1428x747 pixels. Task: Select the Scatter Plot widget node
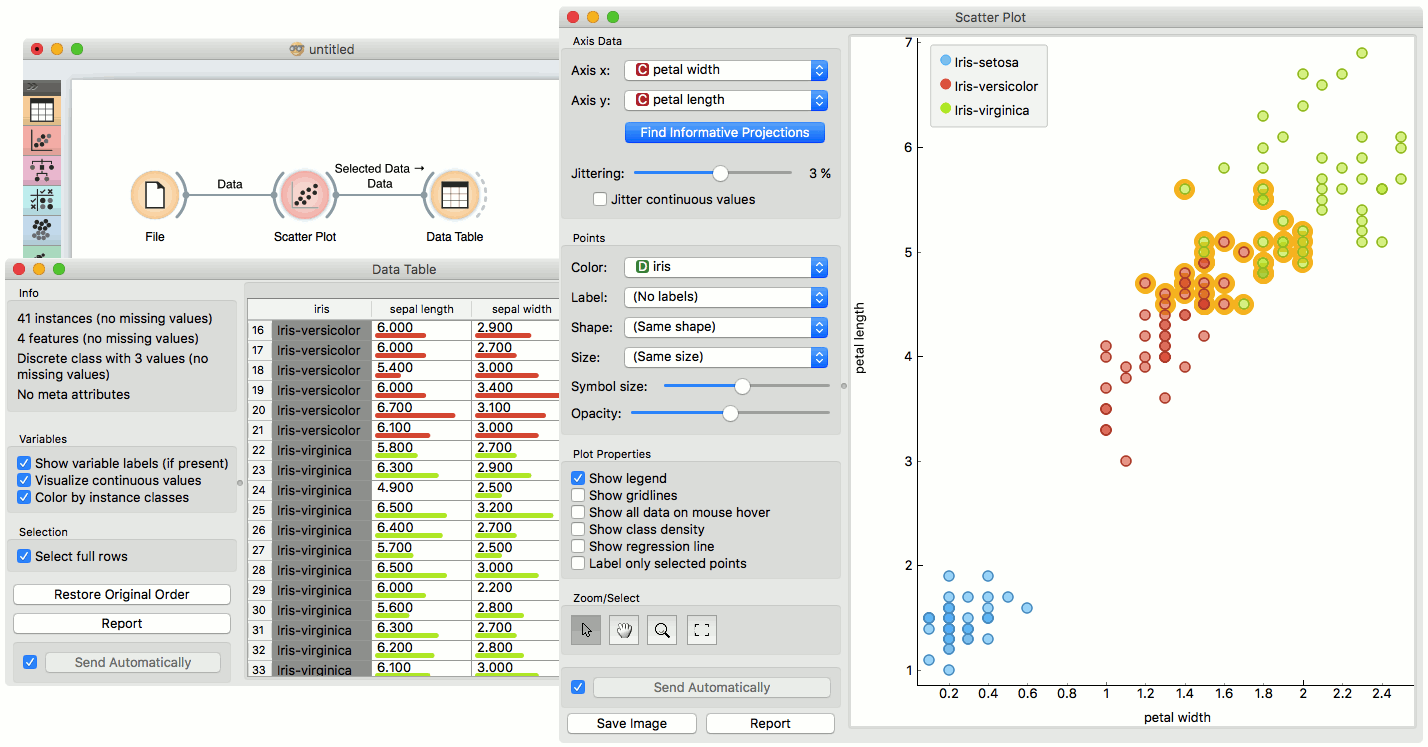point(304,194)
